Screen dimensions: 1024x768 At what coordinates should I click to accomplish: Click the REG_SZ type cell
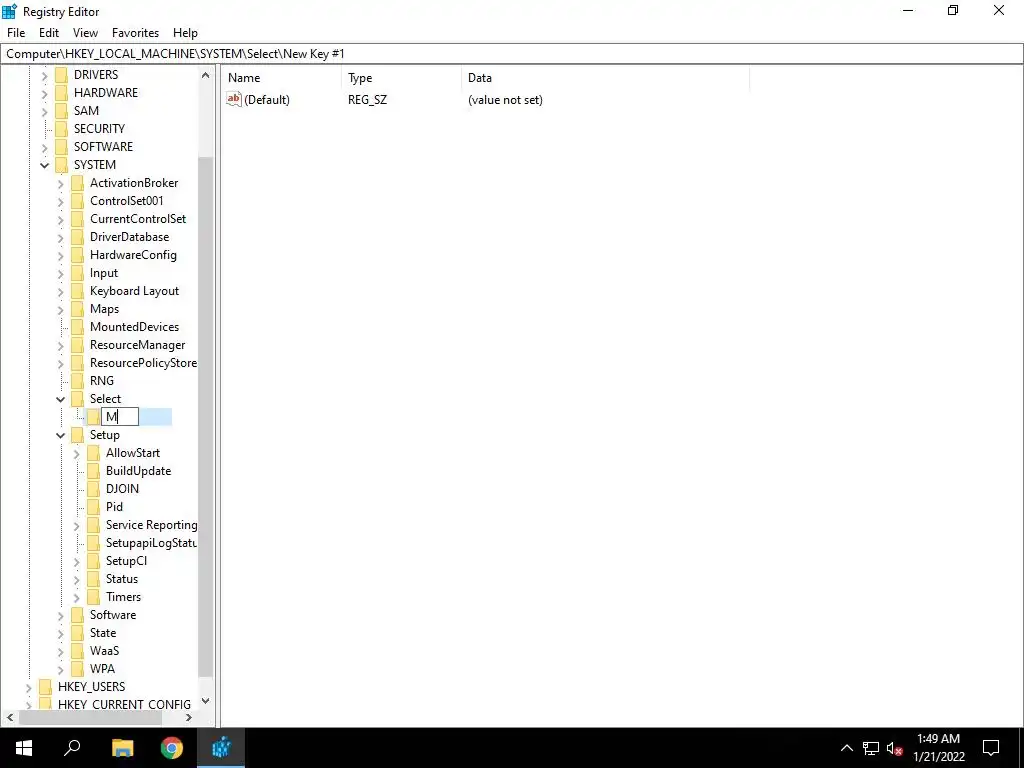point(367,100)
